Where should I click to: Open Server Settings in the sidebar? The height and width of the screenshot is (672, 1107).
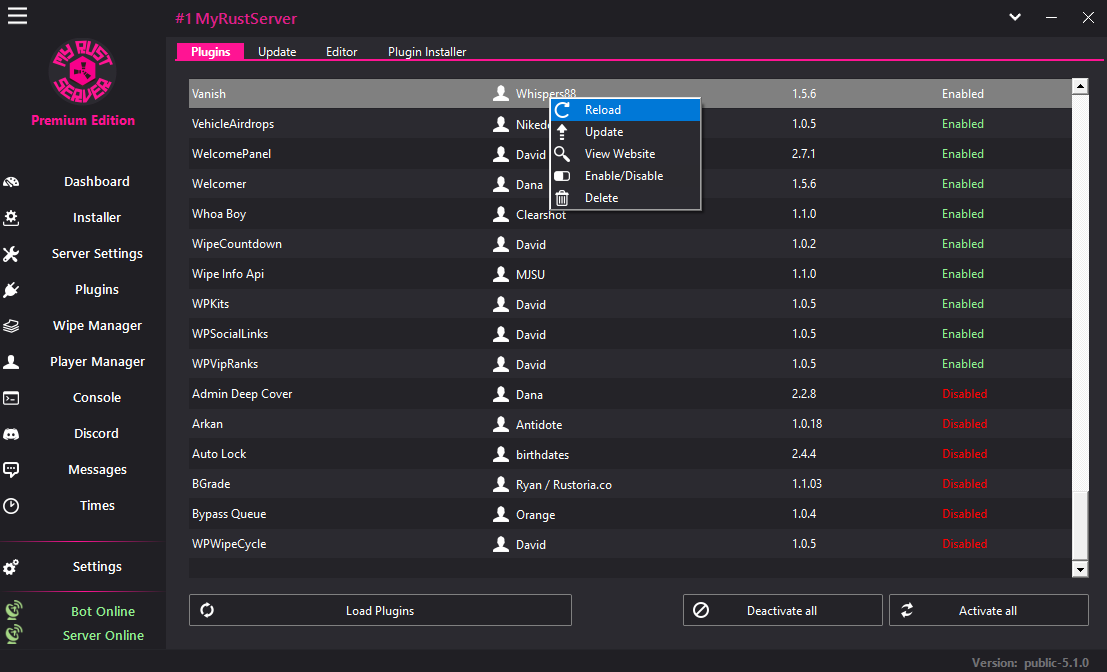tap(97, 253)
